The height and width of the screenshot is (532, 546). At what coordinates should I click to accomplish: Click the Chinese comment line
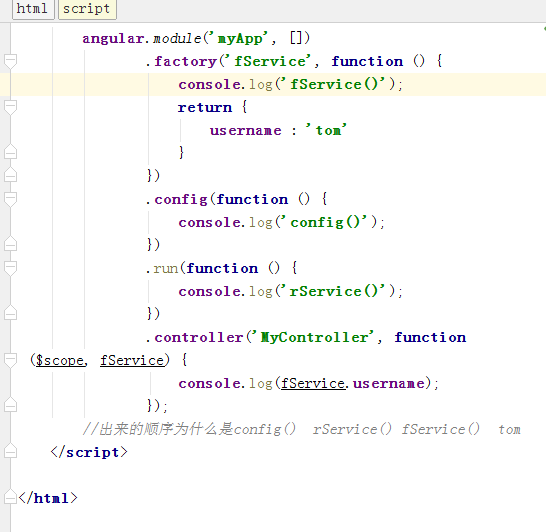(302, 429)
